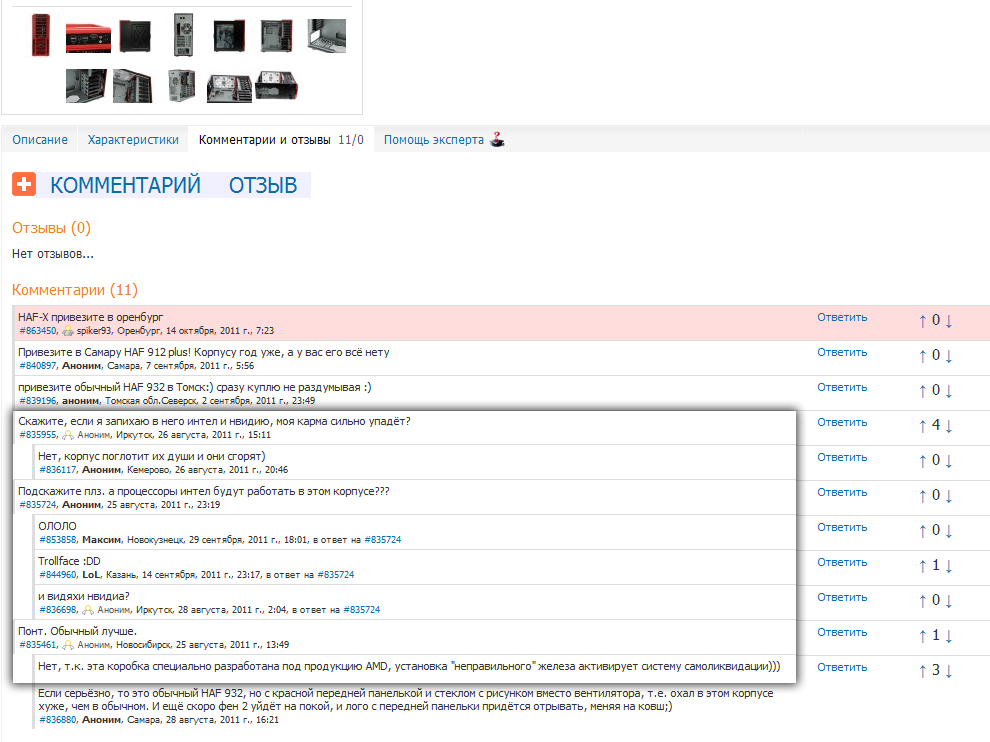Follow the #835724 reply link in Максим's comment
This screenshot has width=990, height=742.
(x=382, y=540)
